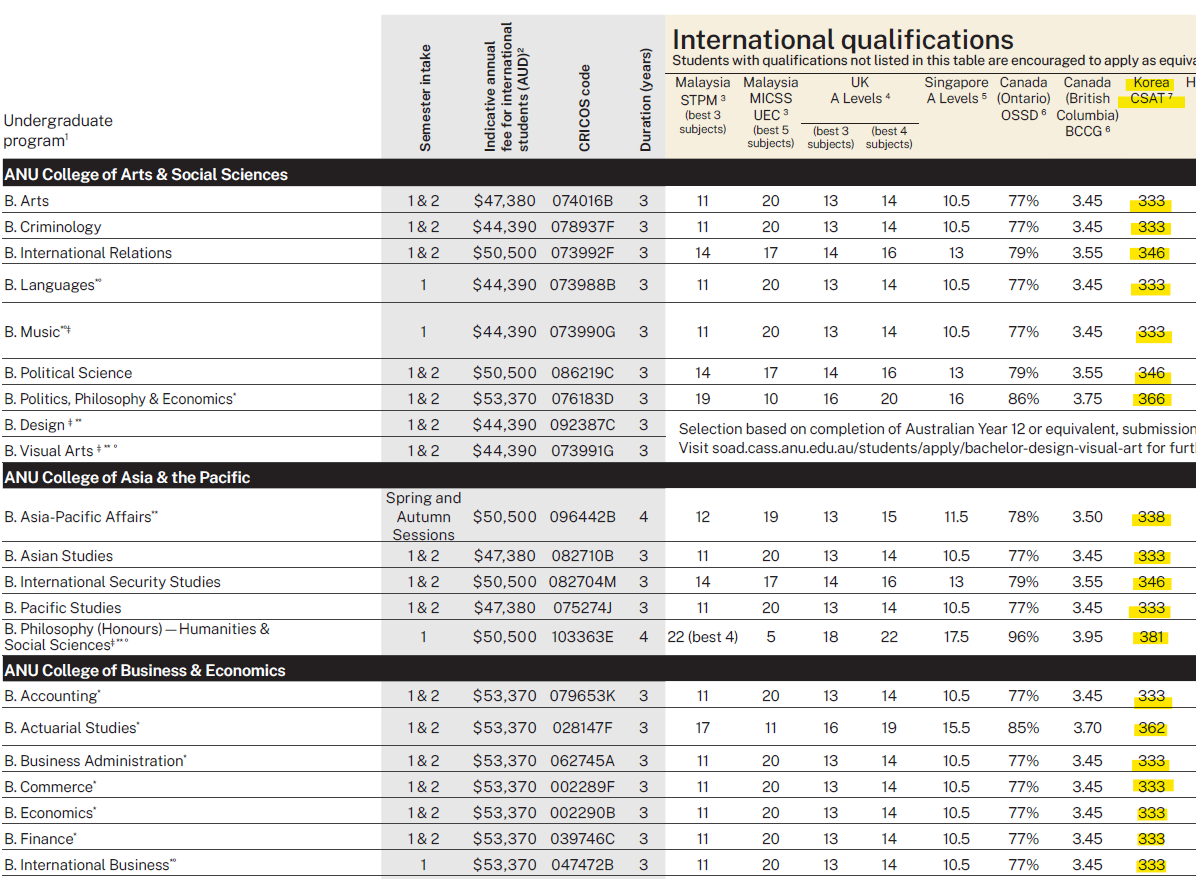This screenshot has width=1196, height=879.
Task: Click CRICOS code '073992F' cell
Action: click(x=583, y=253)
